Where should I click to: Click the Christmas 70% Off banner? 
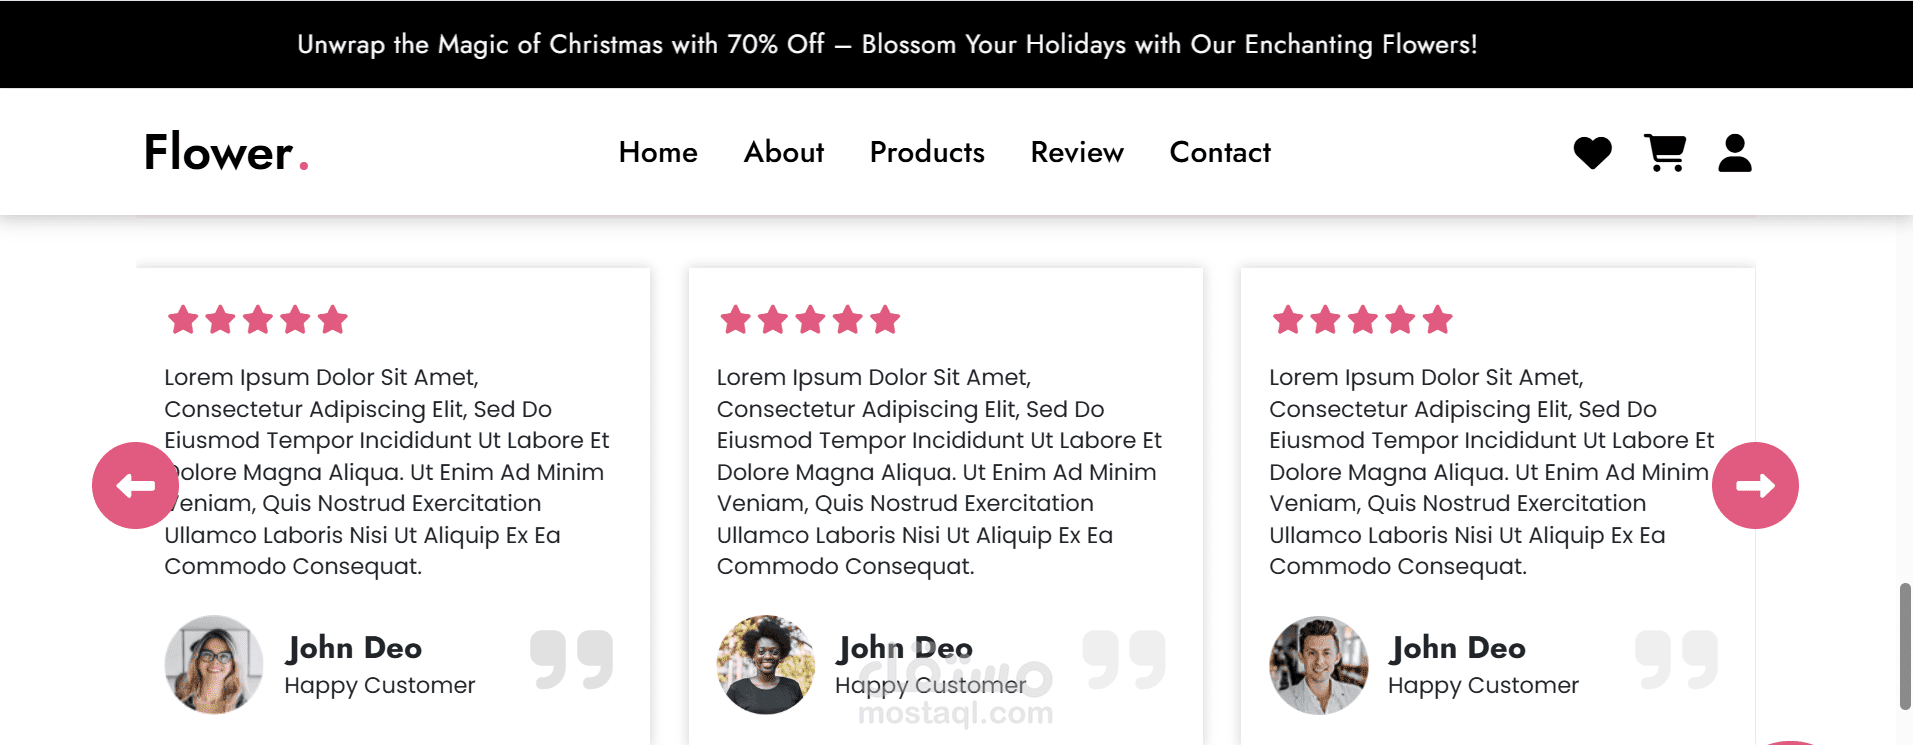click(x=887, y=44)
